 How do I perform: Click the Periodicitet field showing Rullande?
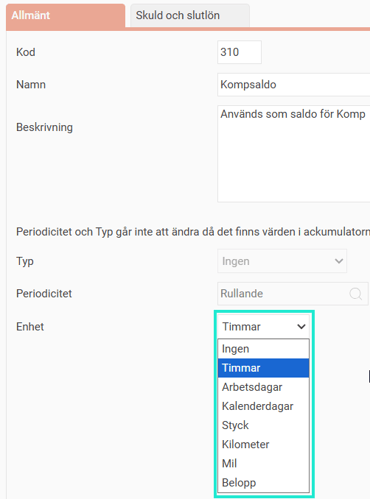tap(293, 294)
